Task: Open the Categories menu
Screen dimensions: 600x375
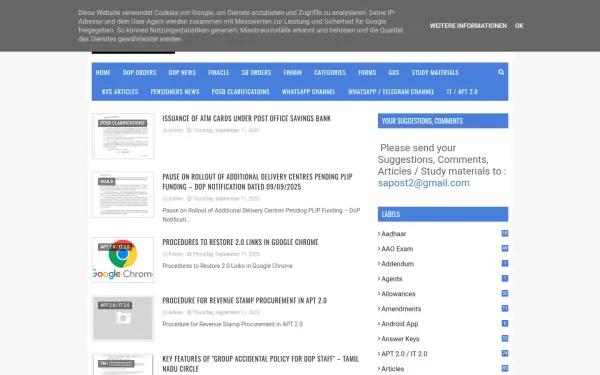Action: [330, 72]
